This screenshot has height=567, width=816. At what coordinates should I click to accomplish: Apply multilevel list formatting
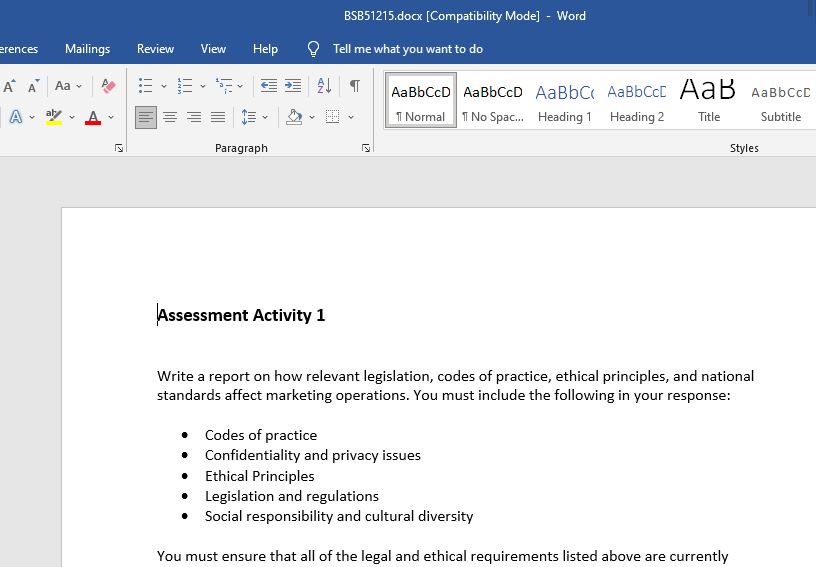[224, 86]
